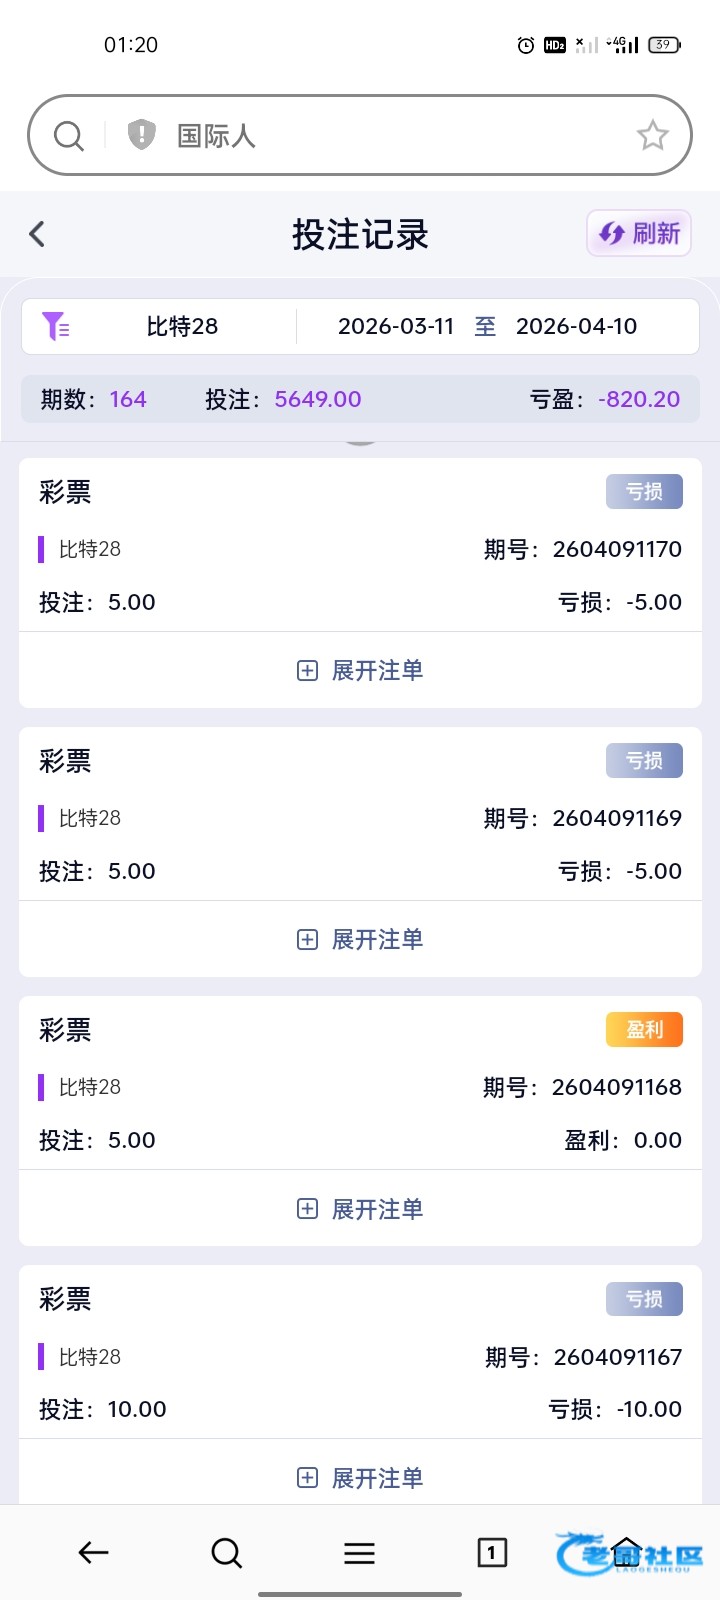Image resolution: width=720 pixels, height=1600 pixels.
Task: Open the browser hamburger menu
Action: [x=359, y=1552]
